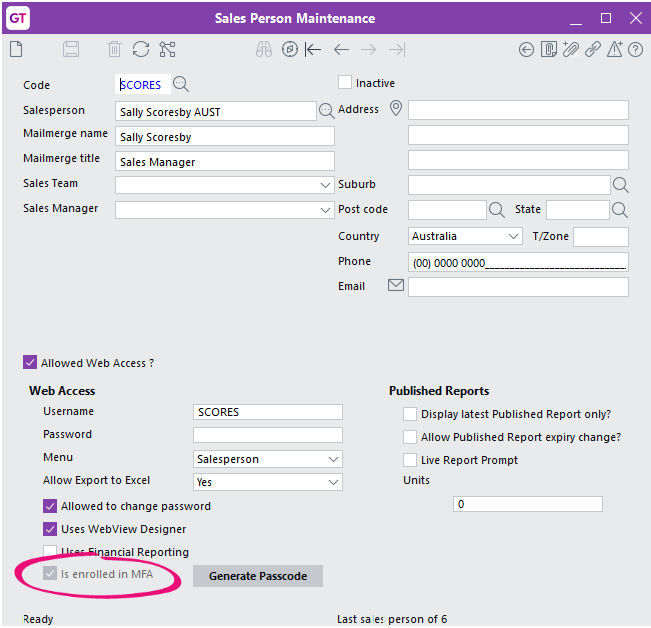Click into the Password input field

coord(268,435)
